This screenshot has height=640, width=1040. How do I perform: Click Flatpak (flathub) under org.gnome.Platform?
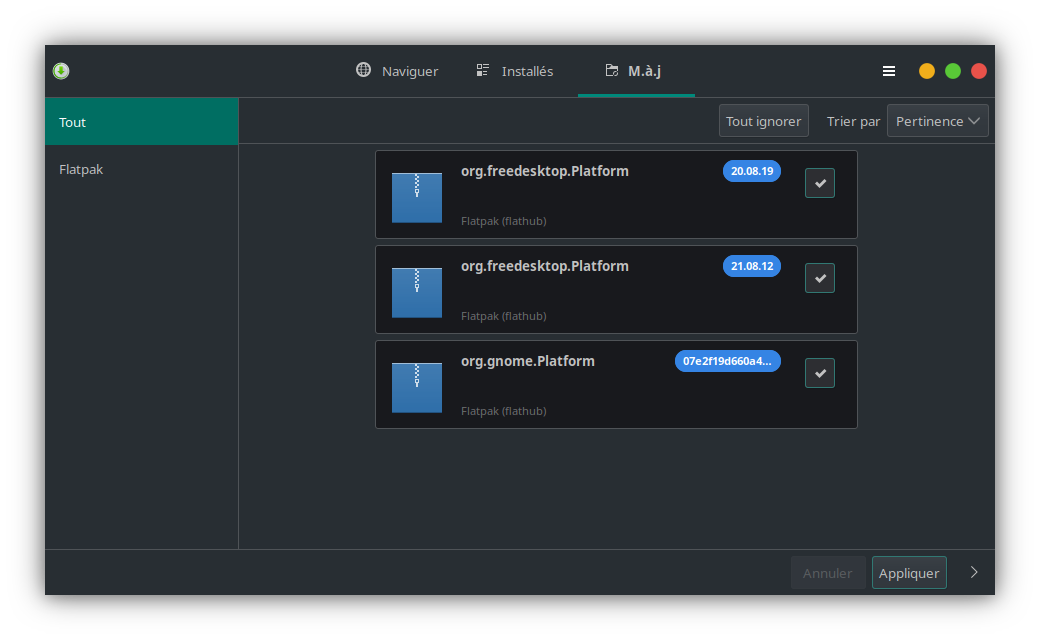pos(503,411)
